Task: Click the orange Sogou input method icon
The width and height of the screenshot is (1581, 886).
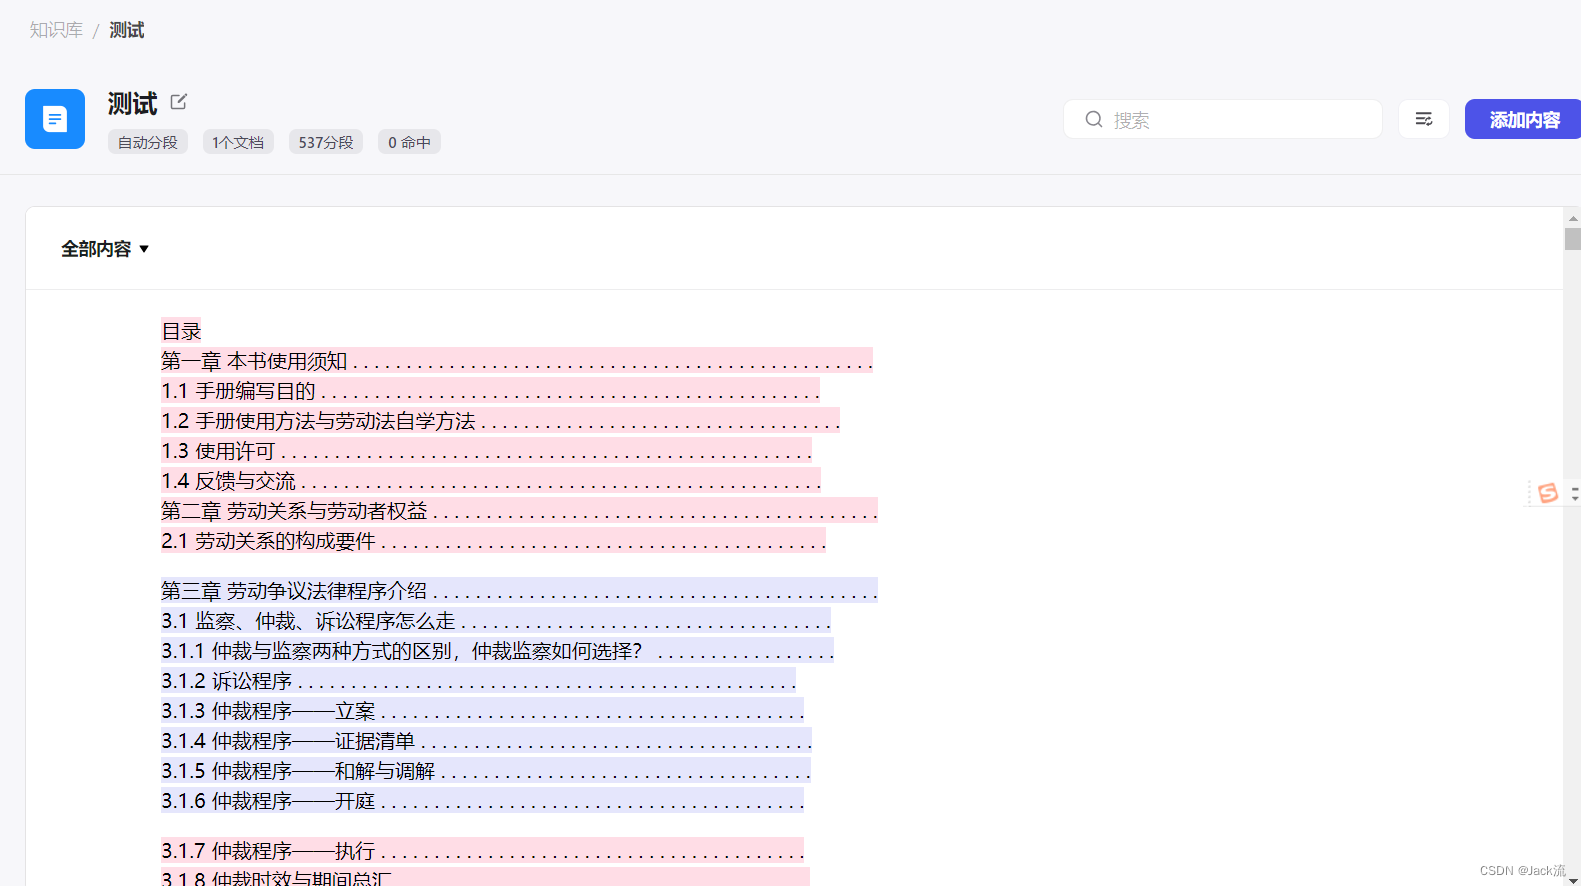Action: [x=1548, y=492]
